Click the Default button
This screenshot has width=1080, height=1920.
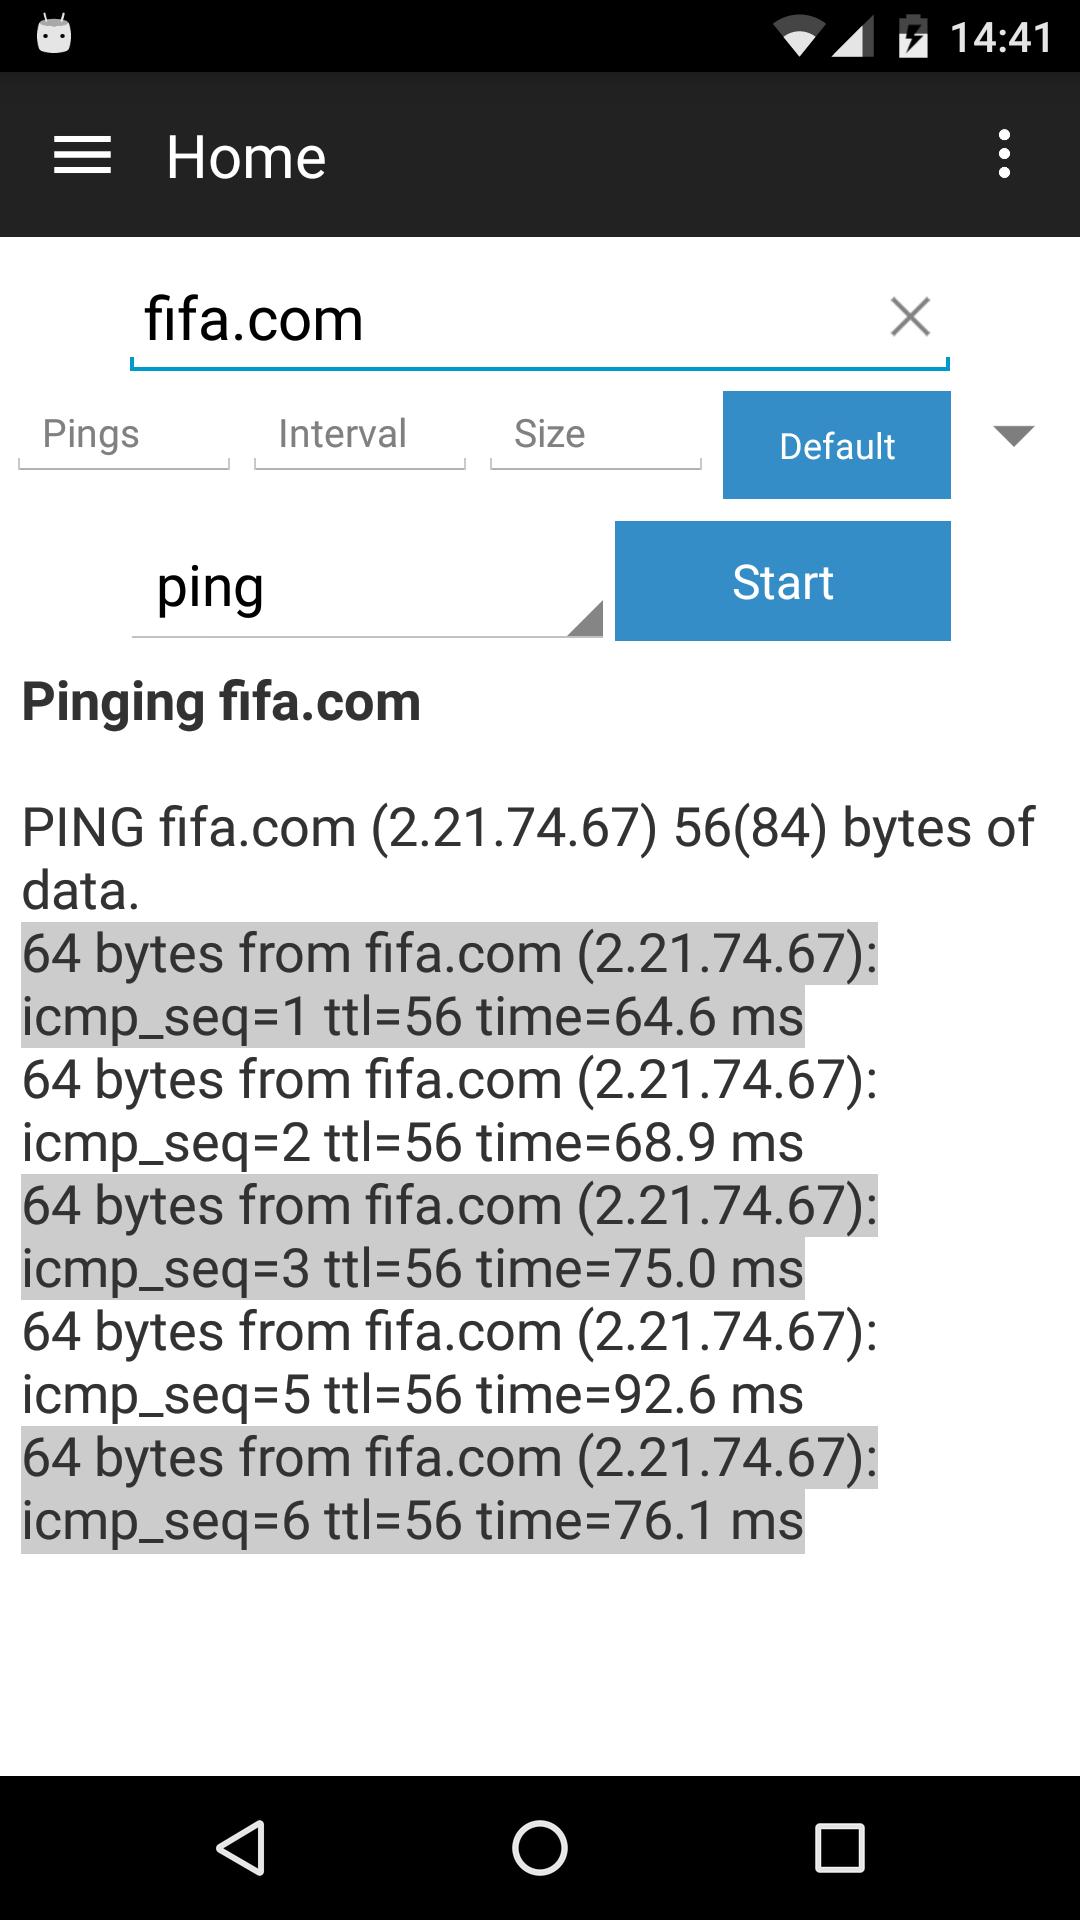pyautogui.click(x=837, y=445)
